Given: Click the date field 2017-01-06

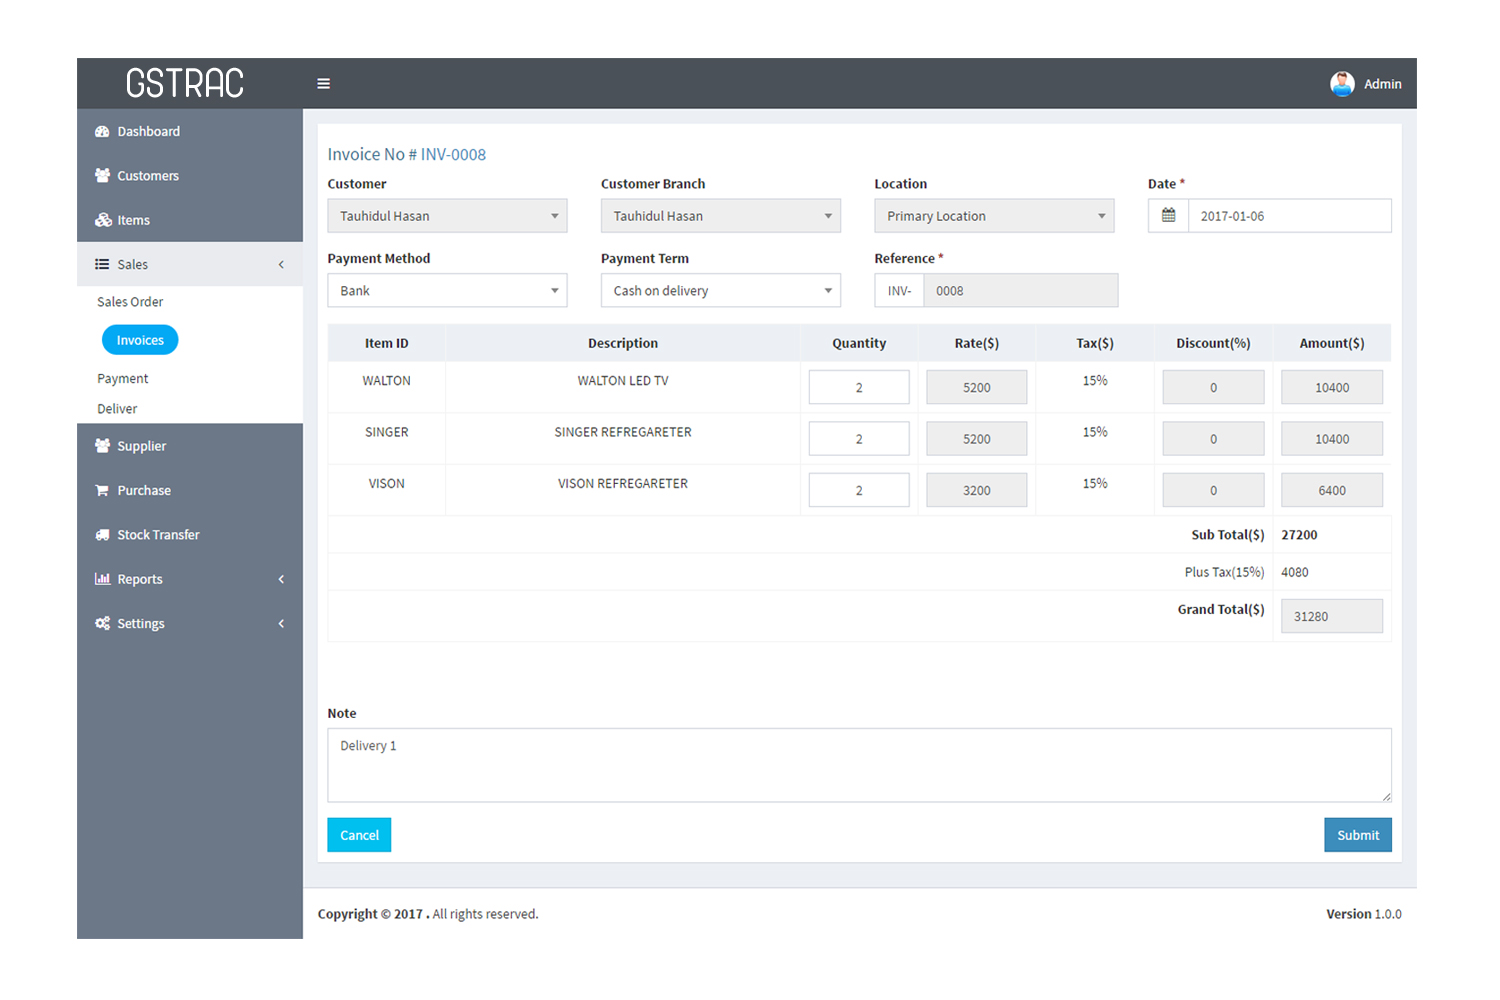Looking at the screenshot, I should click(1290, 216).
